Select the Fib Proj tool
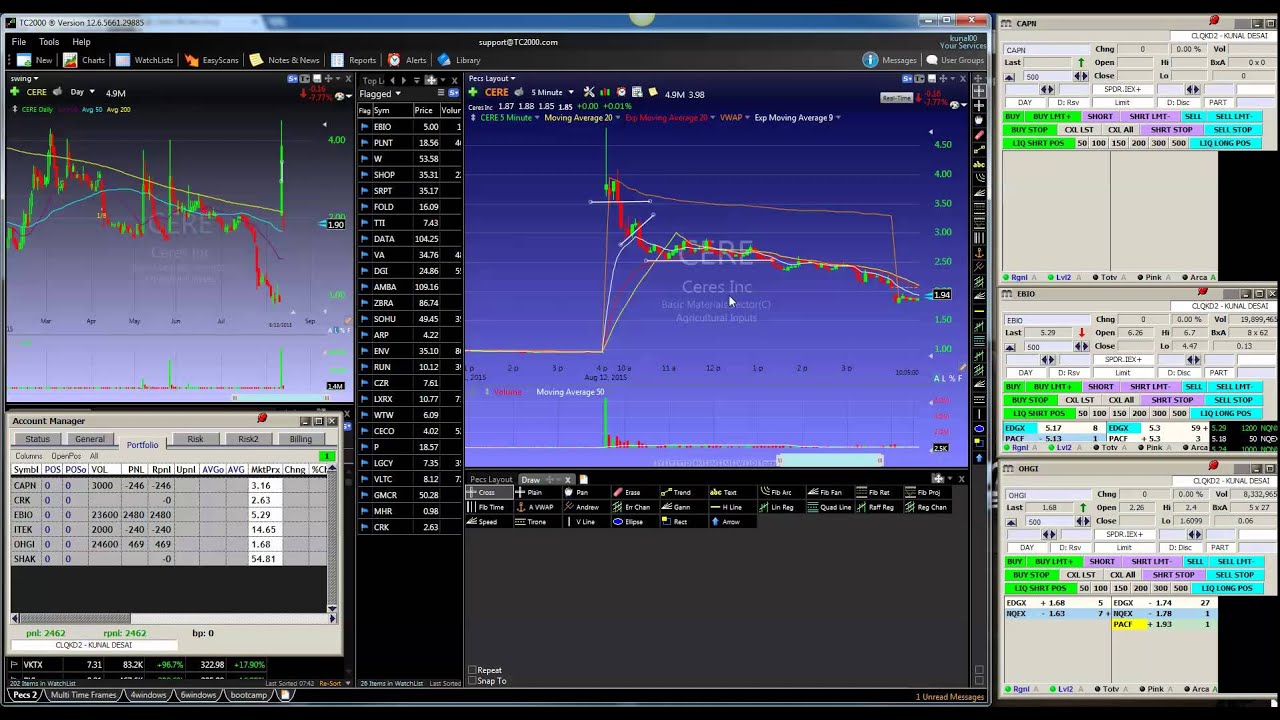Screen dimensions: 1280x720 [928, 492]
